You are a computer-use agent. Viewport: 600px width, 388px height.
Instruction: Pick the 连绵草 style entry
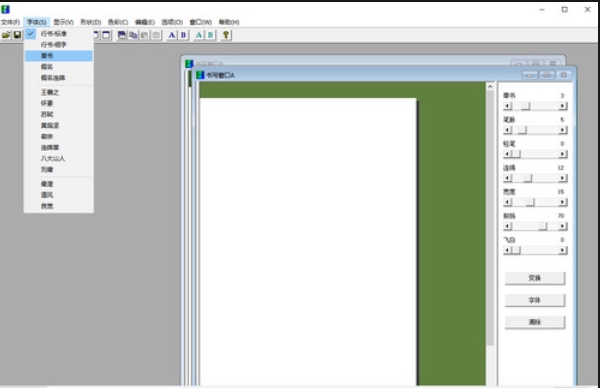click(x=59, y=147)
